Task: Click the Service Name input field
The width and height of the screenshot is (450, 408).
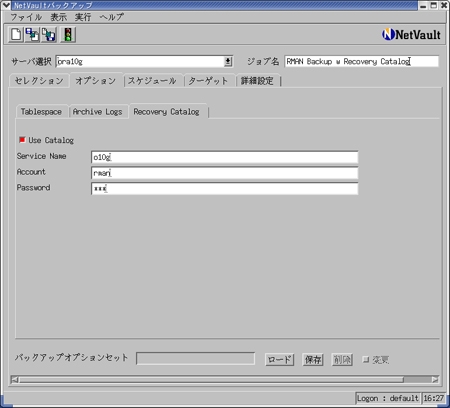Action: [224, 157]
